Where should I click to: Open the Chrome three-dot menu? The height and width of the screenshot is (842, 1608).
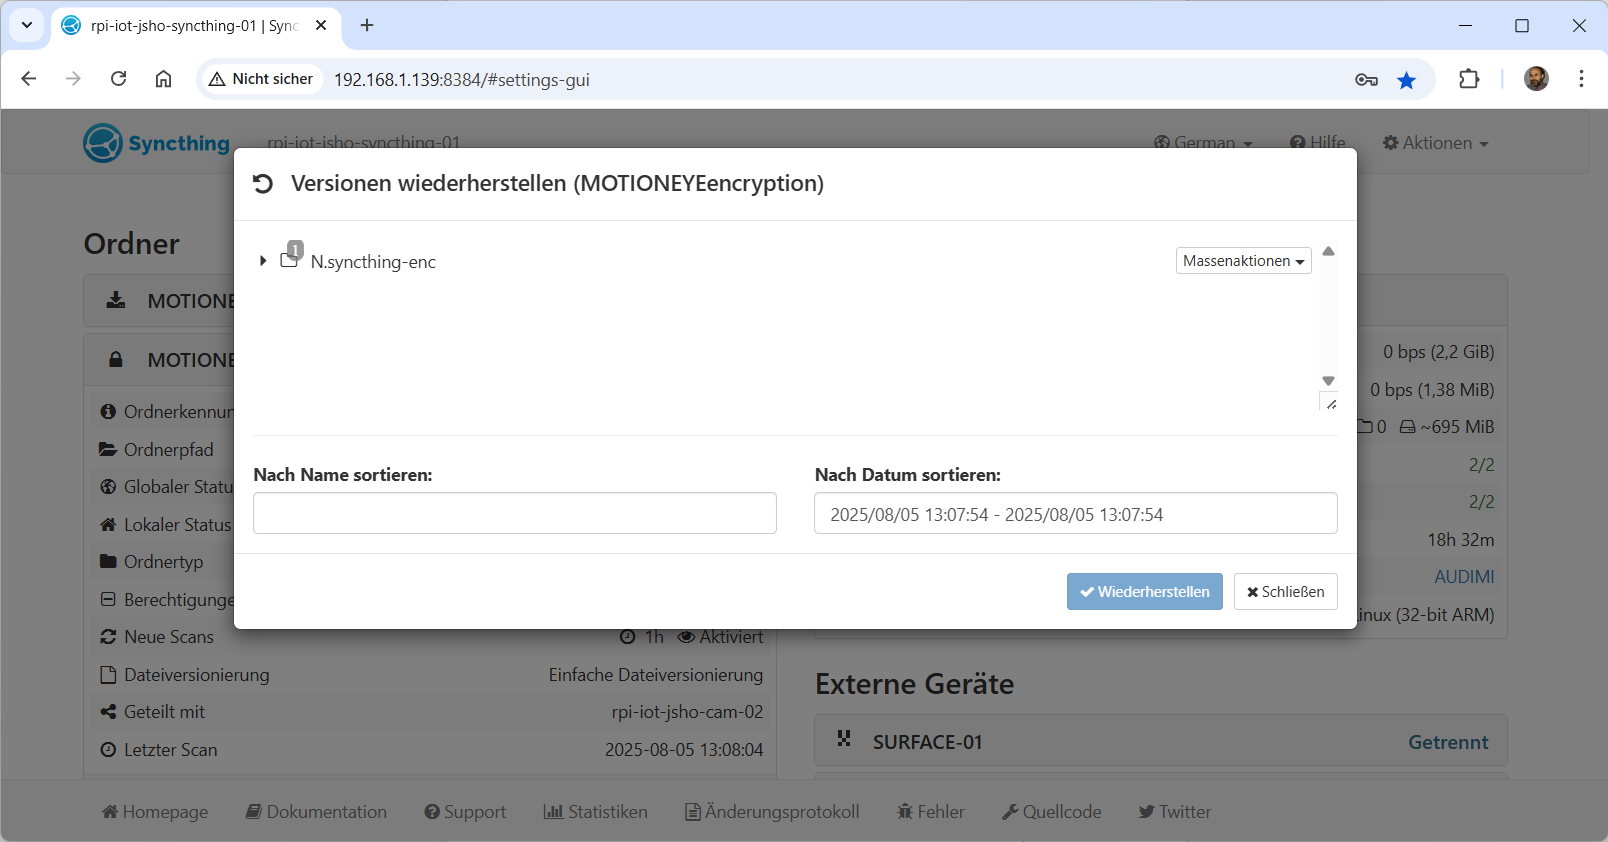click(1581, 79)
